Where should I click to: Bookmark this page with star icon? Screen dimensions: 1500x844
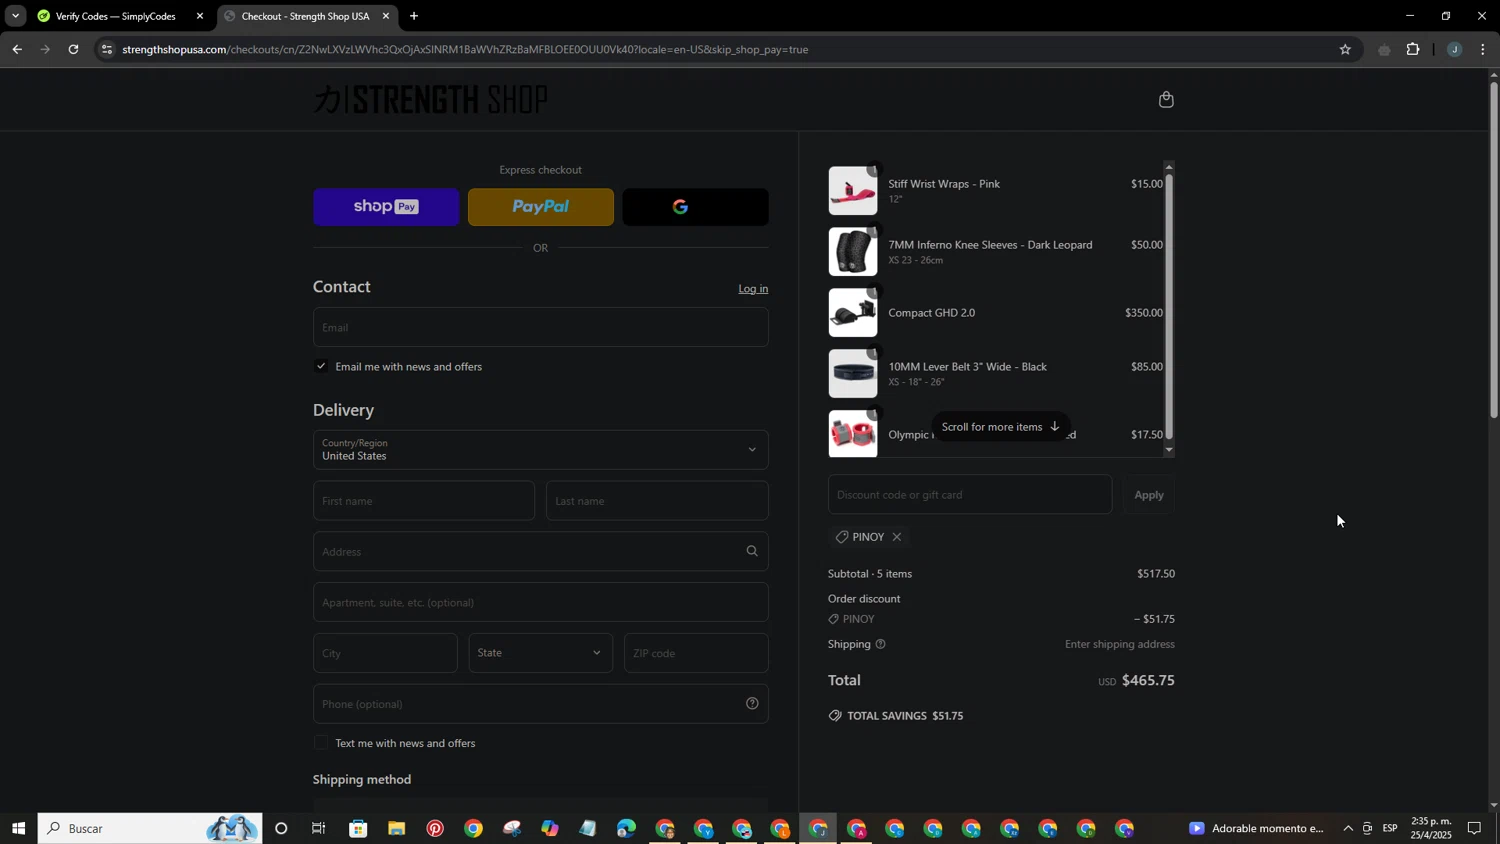[1345, 49]
